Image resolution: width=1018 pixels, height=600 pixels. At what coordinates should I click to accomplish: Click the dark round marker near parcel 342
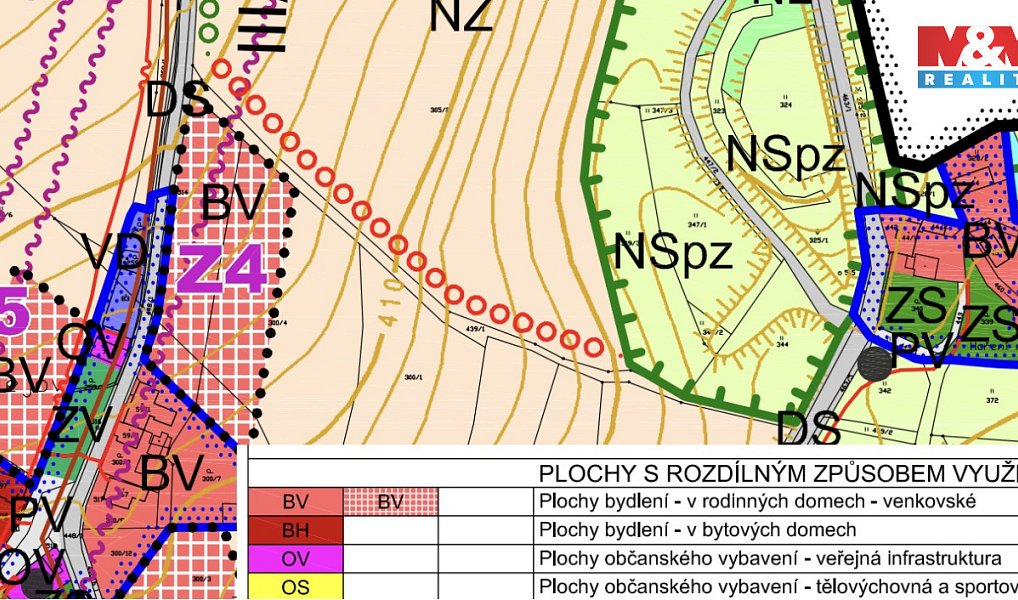click(x=875, y=364)
